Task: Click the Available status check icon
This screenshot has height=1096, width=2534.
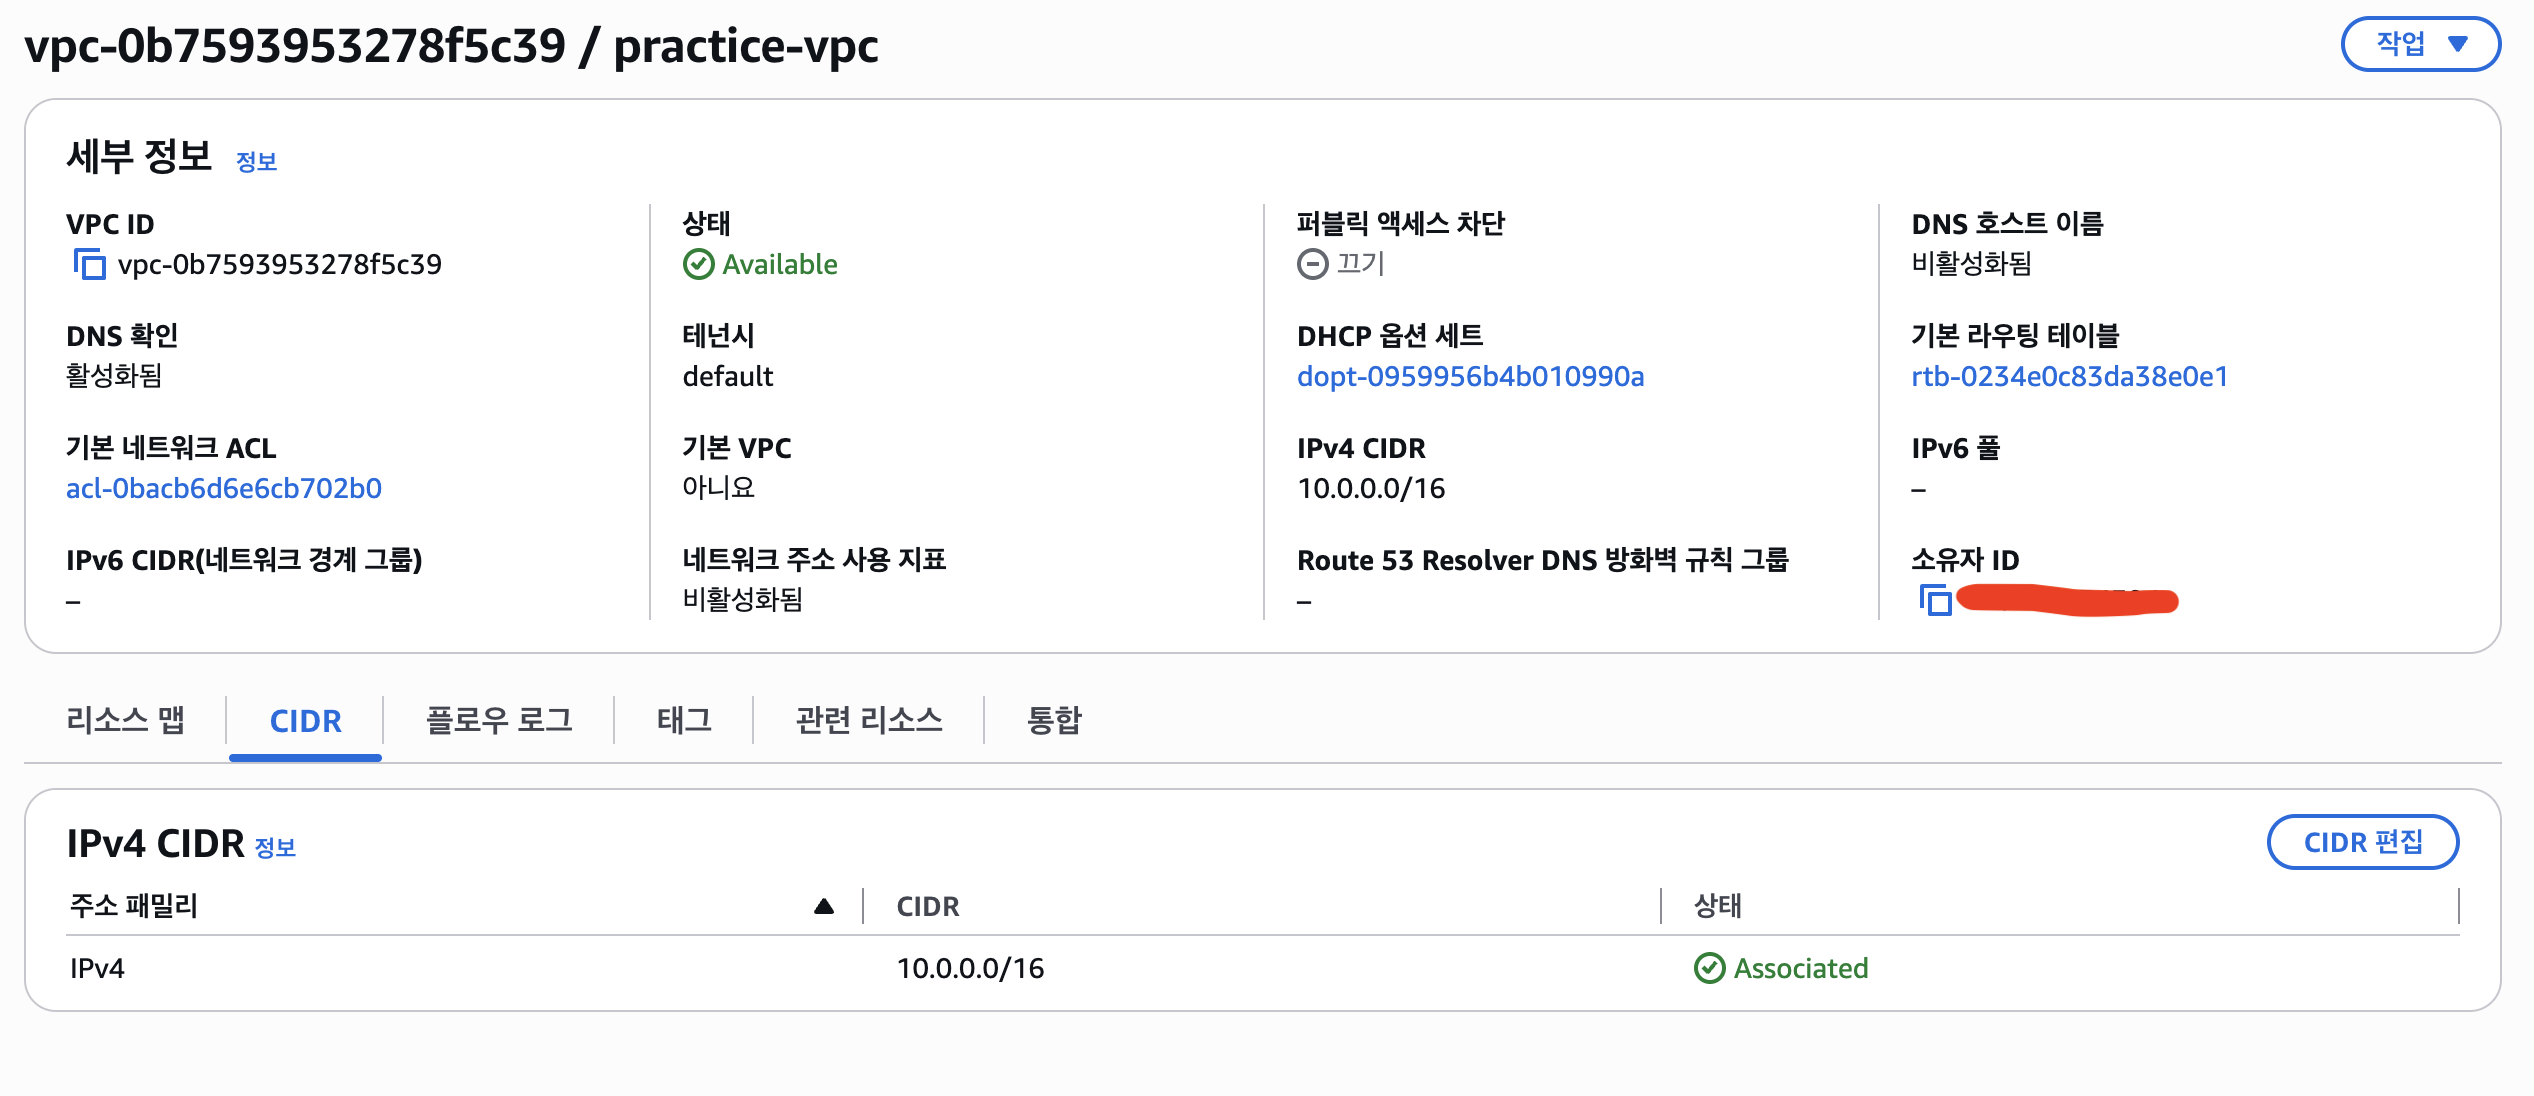Action: click(698, 265)
